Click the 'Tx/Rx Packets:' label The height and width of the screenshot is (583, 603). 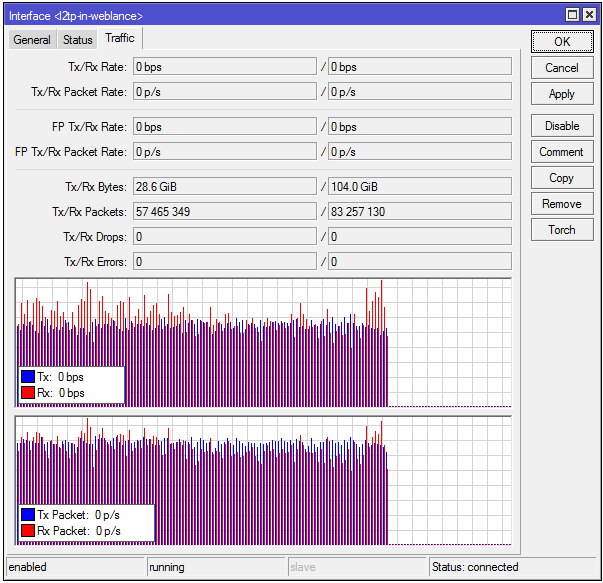point(90,212)
